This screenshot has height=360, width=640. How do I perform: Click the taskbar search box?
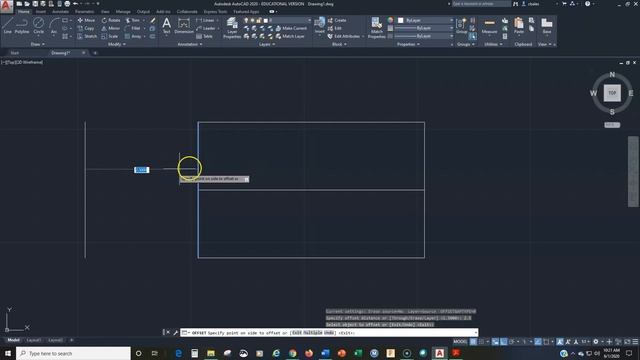coord(73,353)
